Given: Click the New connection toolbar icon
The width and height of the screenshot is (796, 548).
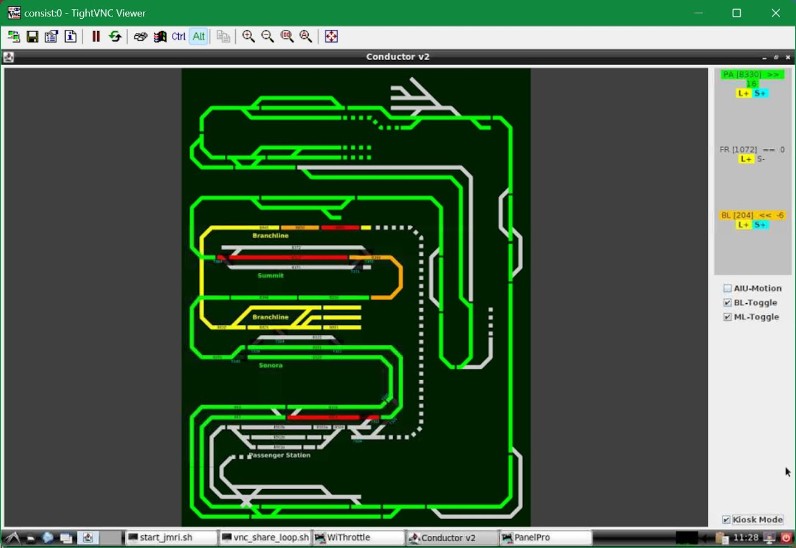Looking at the screenshot, I should point(14,37).
